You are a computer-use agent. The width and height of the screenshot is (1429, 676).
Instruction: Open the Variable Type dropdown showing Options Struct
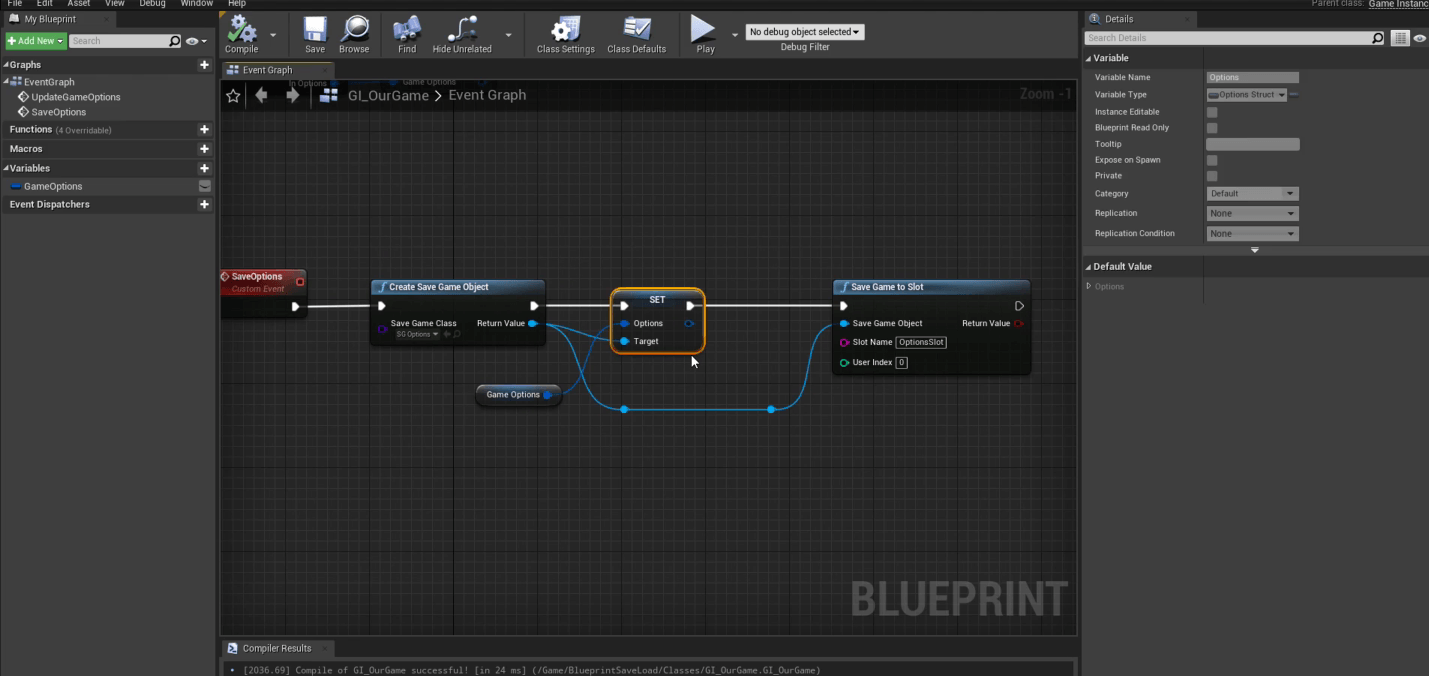[1245, 94]
